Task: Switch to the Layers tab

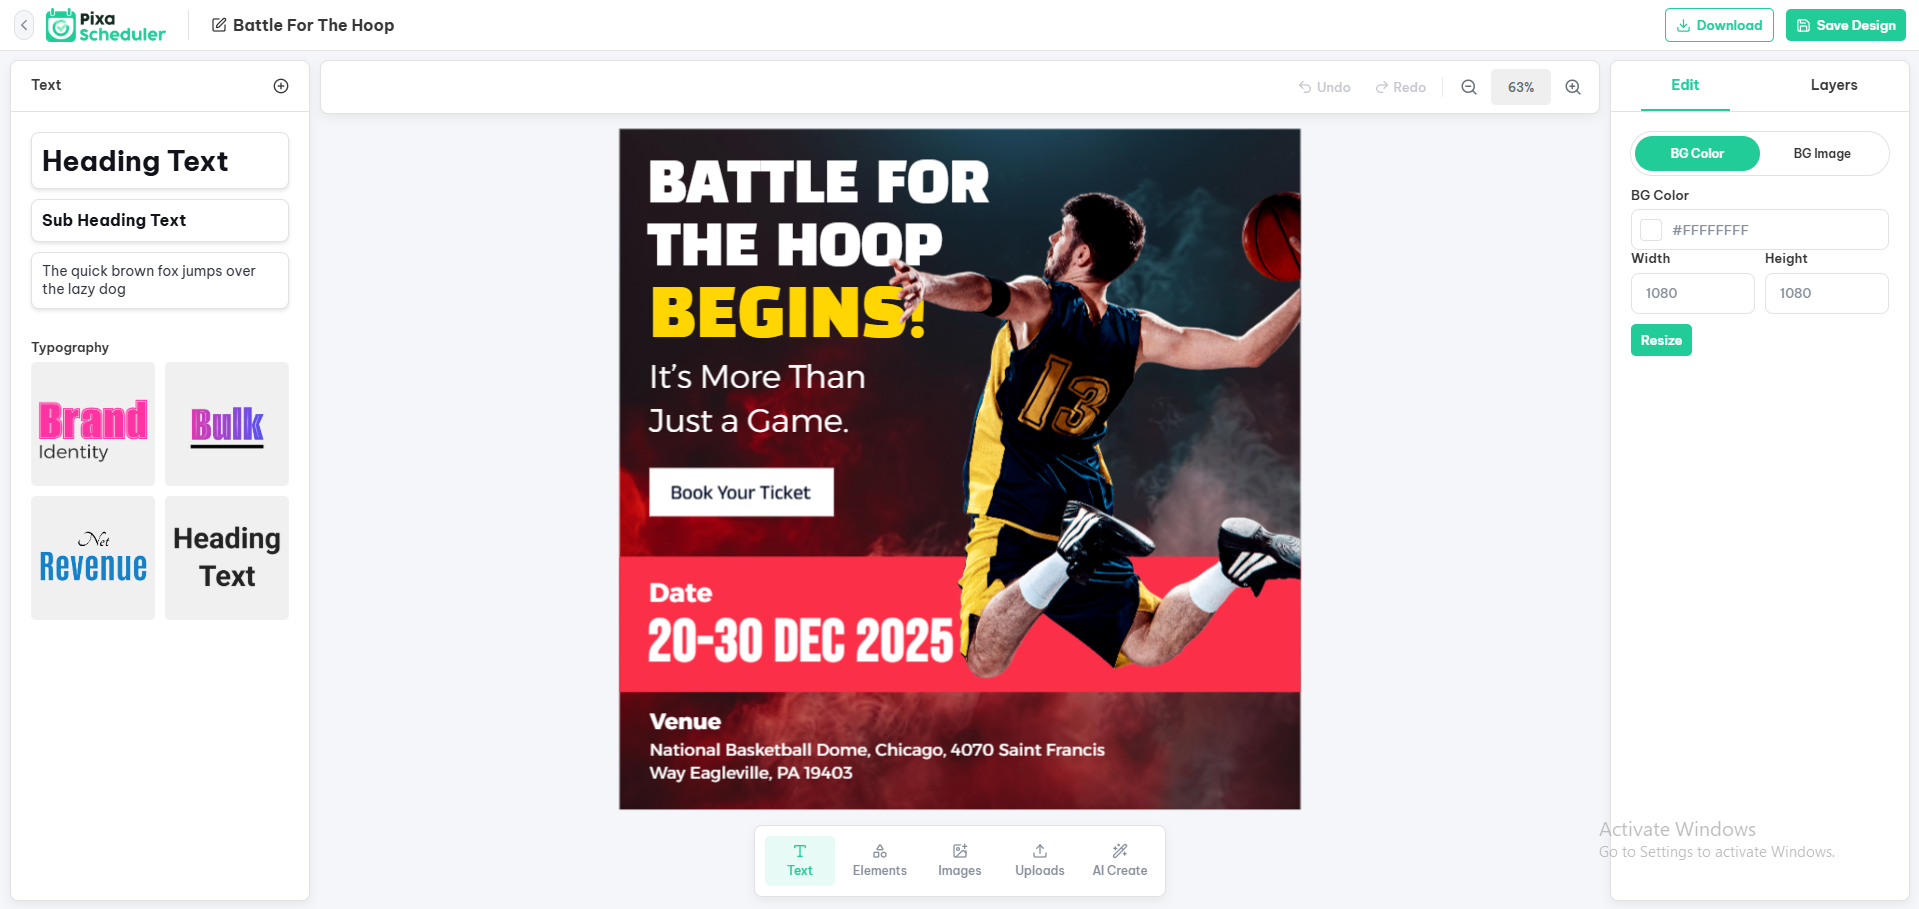Action: point(1834,85)
